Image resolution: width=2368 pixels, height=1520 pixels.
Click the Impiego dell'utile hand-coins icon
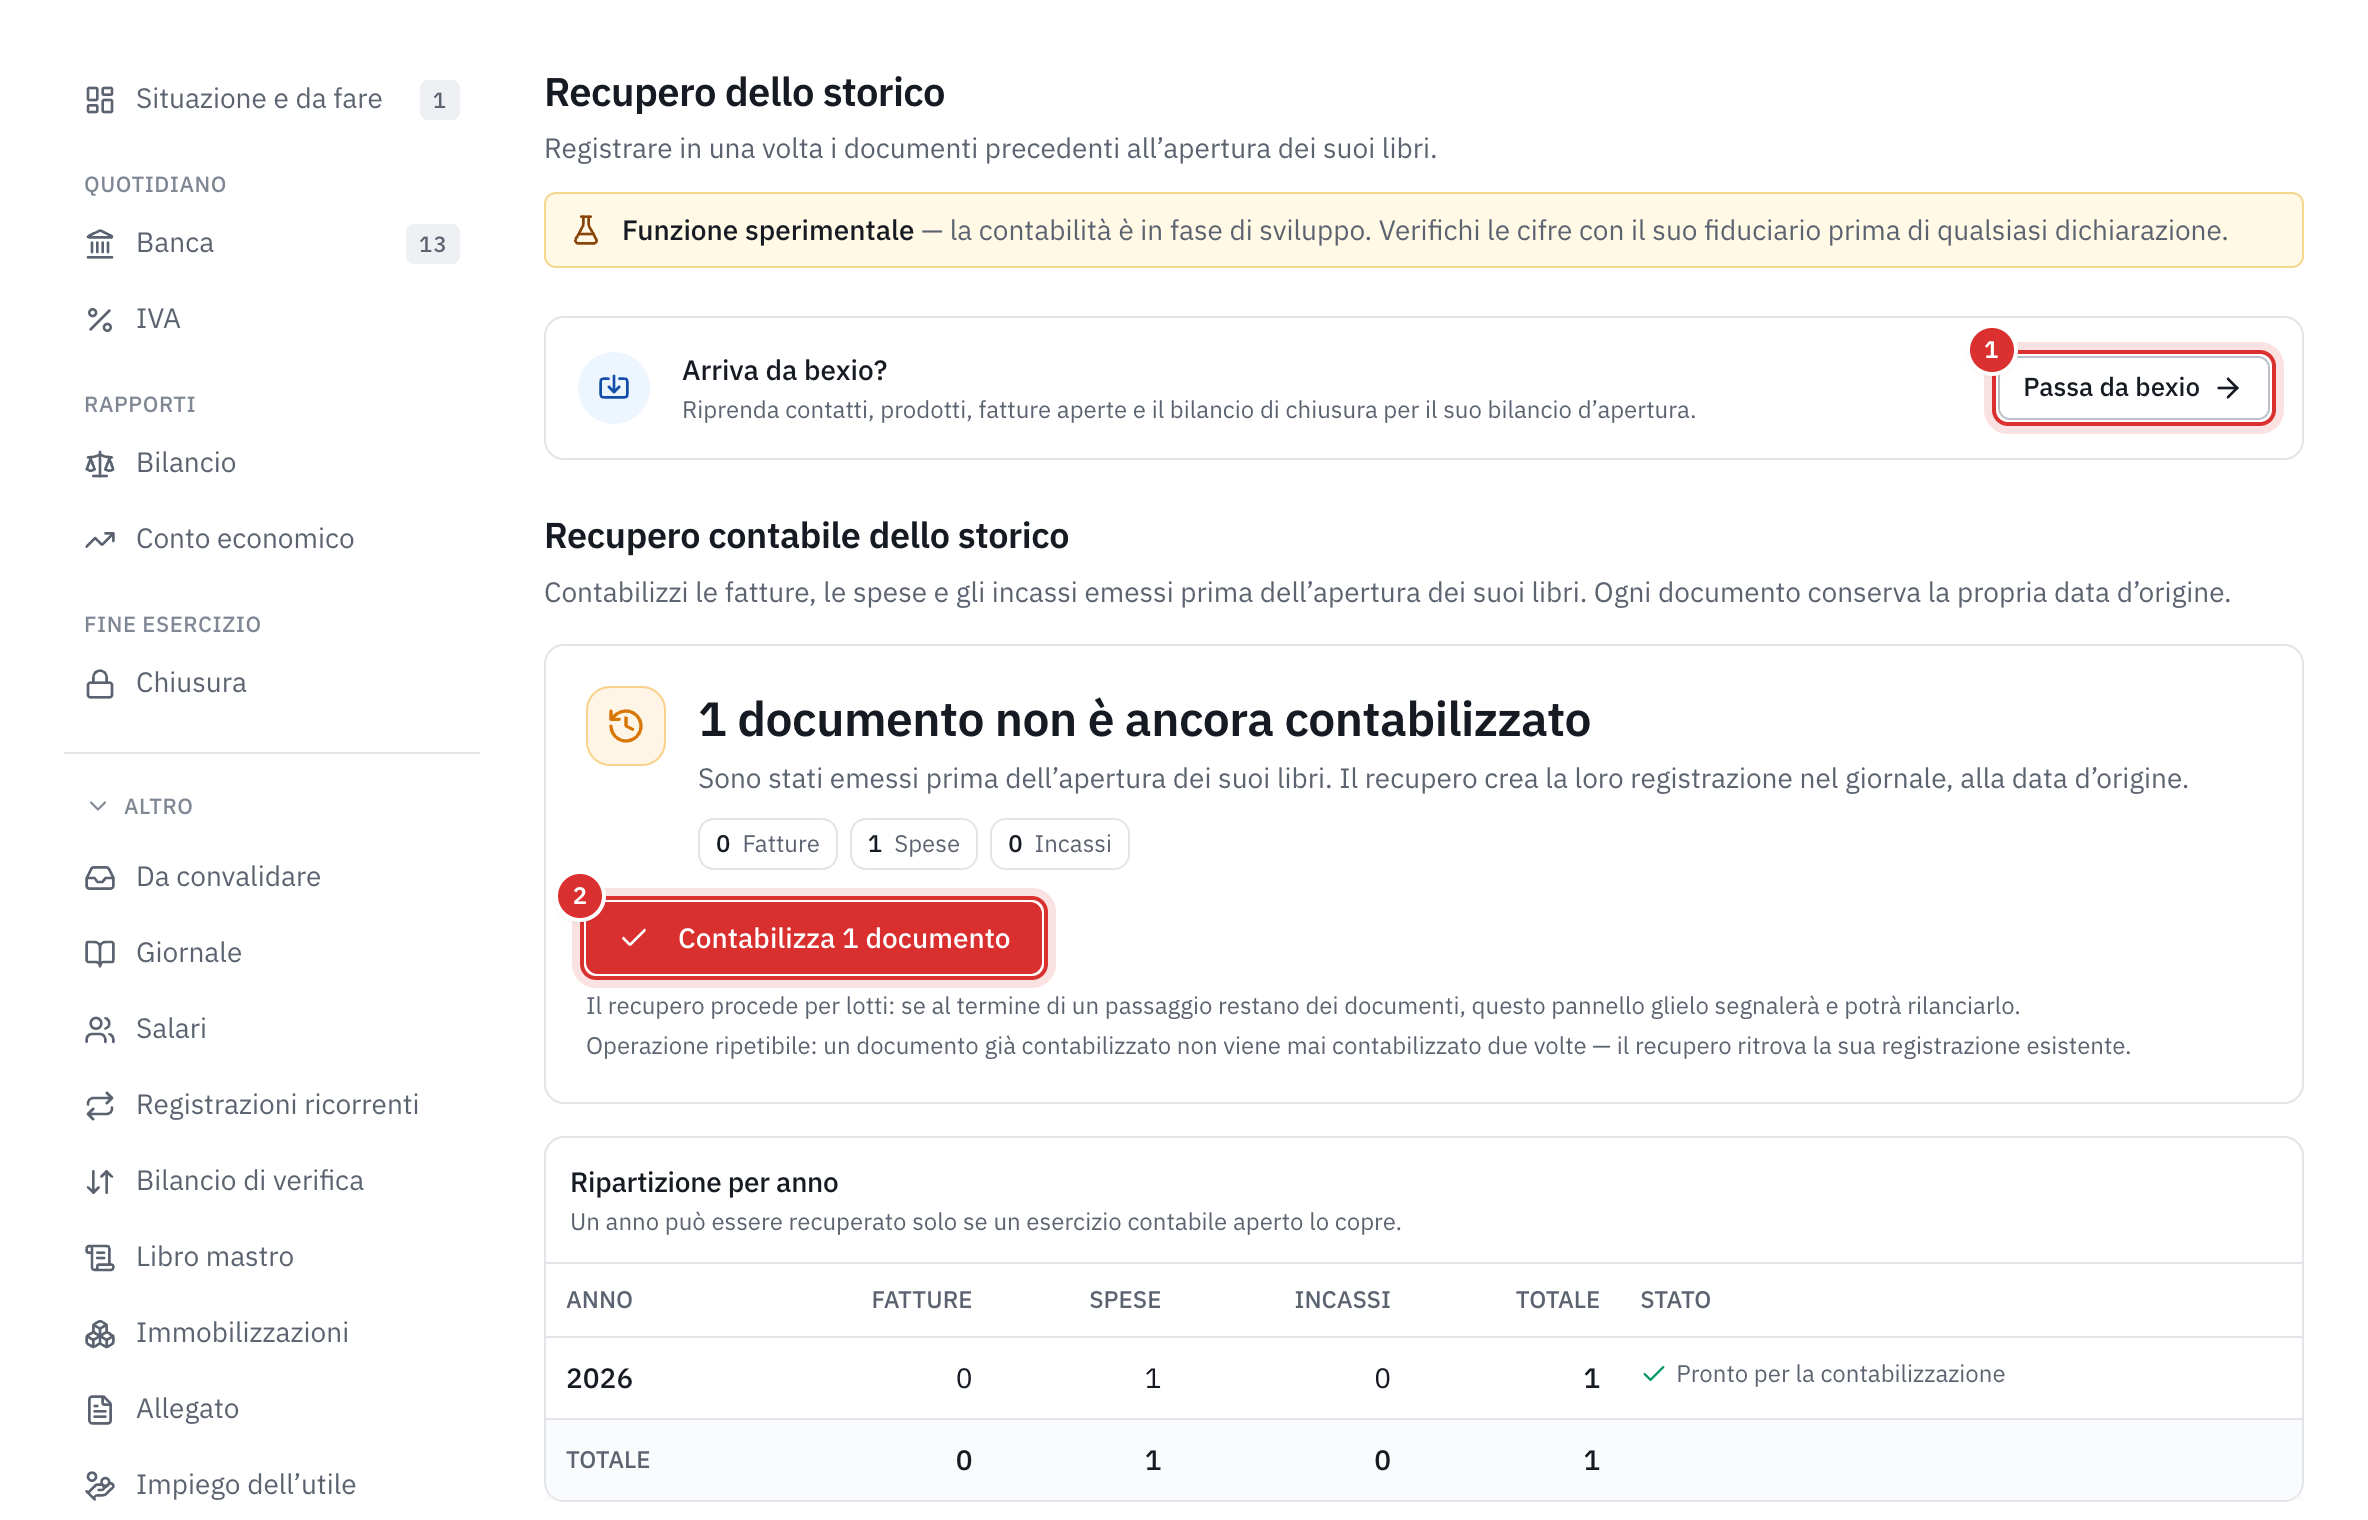click(100, 1485)
